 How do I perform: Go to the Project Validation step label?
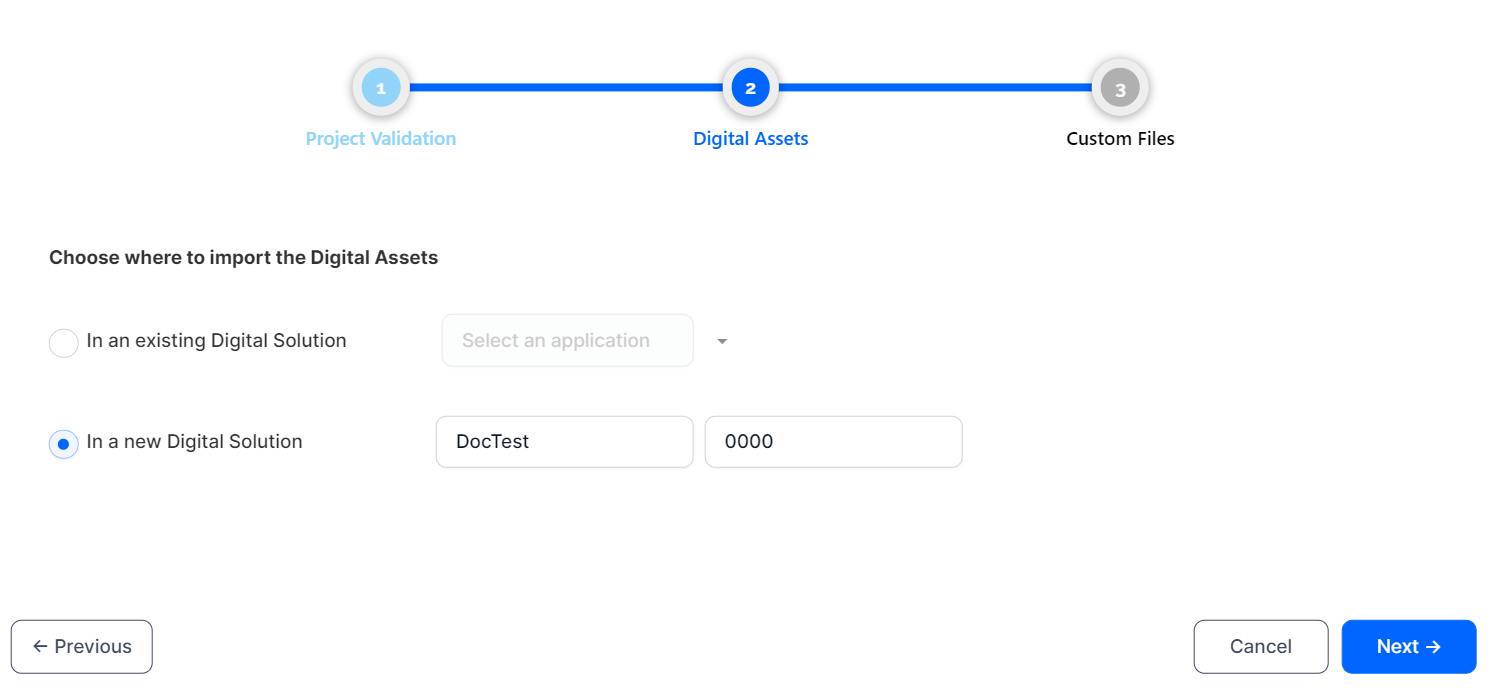coord(381,139)
